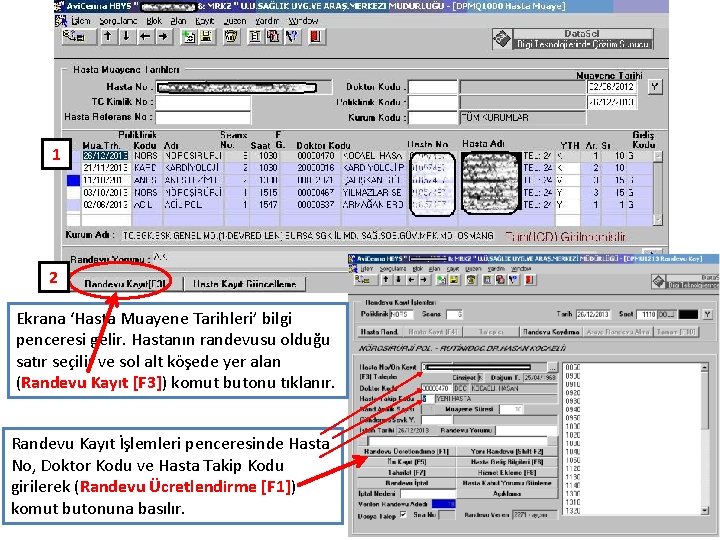Click Y button next to Saat in Randevu Kayıt
Screen dimensions: 720x540
708,315
